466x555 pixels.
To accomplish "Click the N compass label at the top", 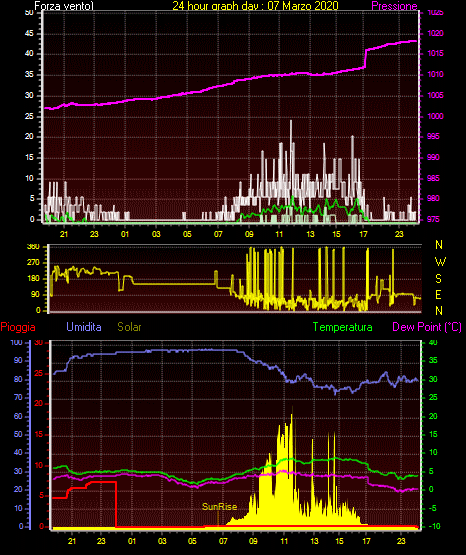I will point(439,245).
